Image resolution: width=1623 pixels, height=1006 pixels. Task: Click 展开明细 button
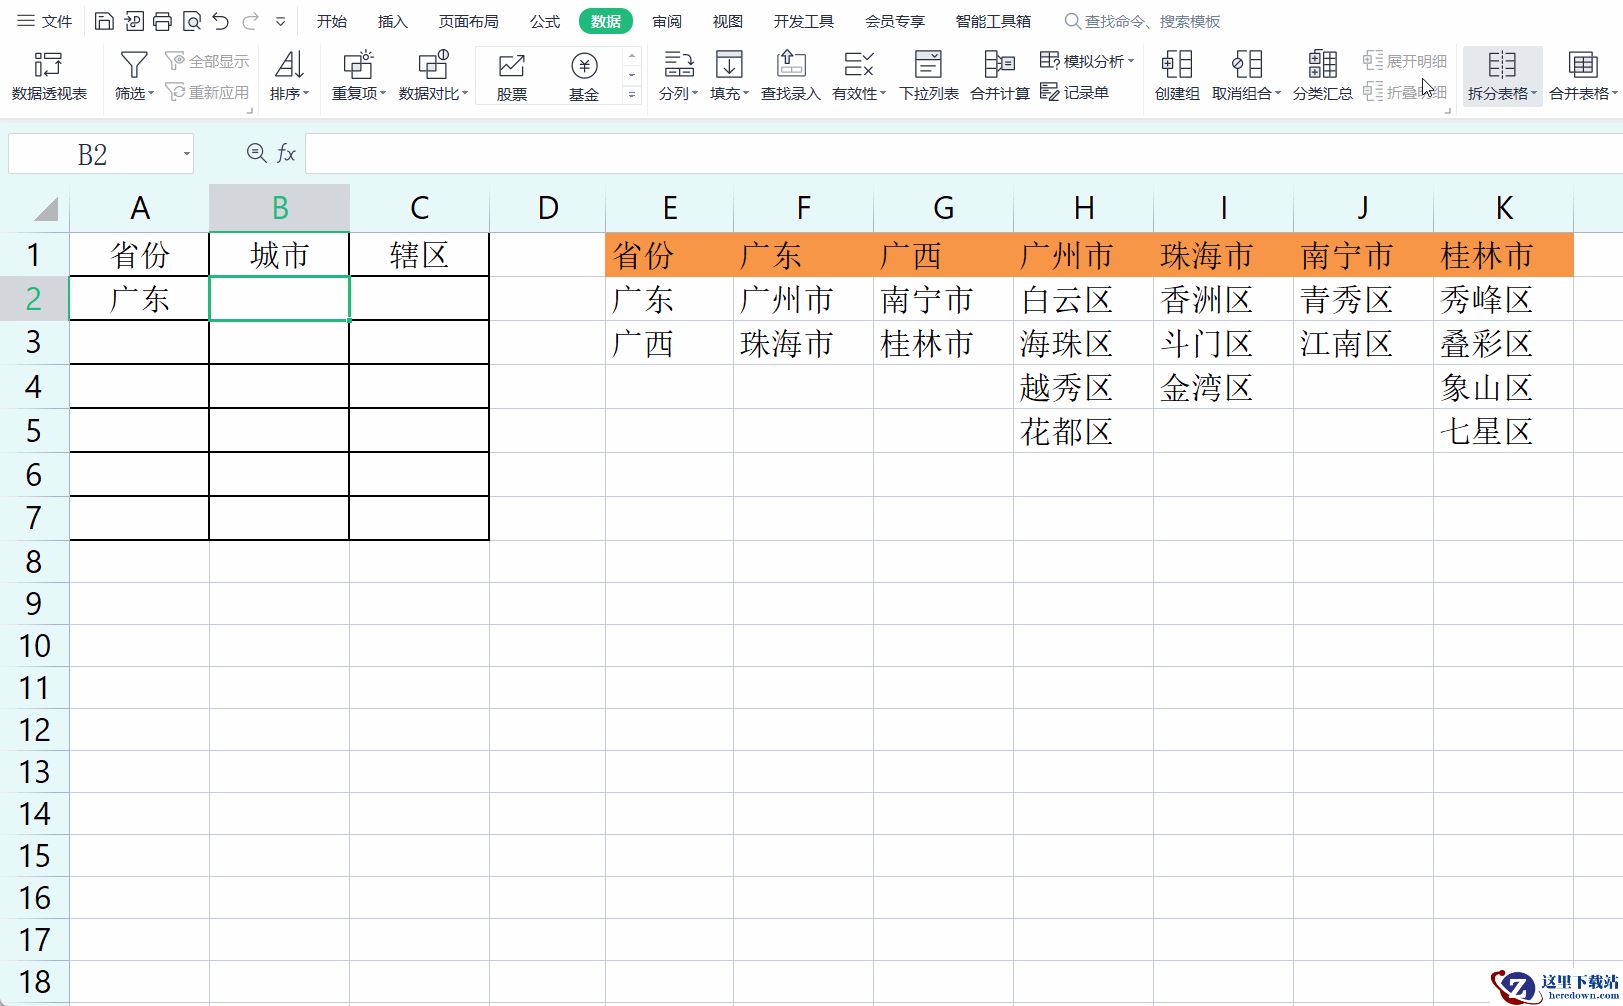point(1404,61)
